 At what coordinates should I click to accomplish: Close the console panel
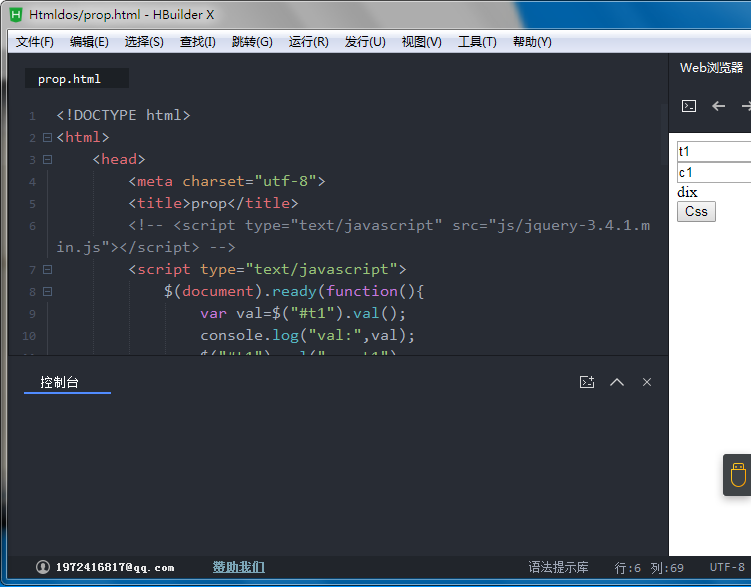point(647,382)
